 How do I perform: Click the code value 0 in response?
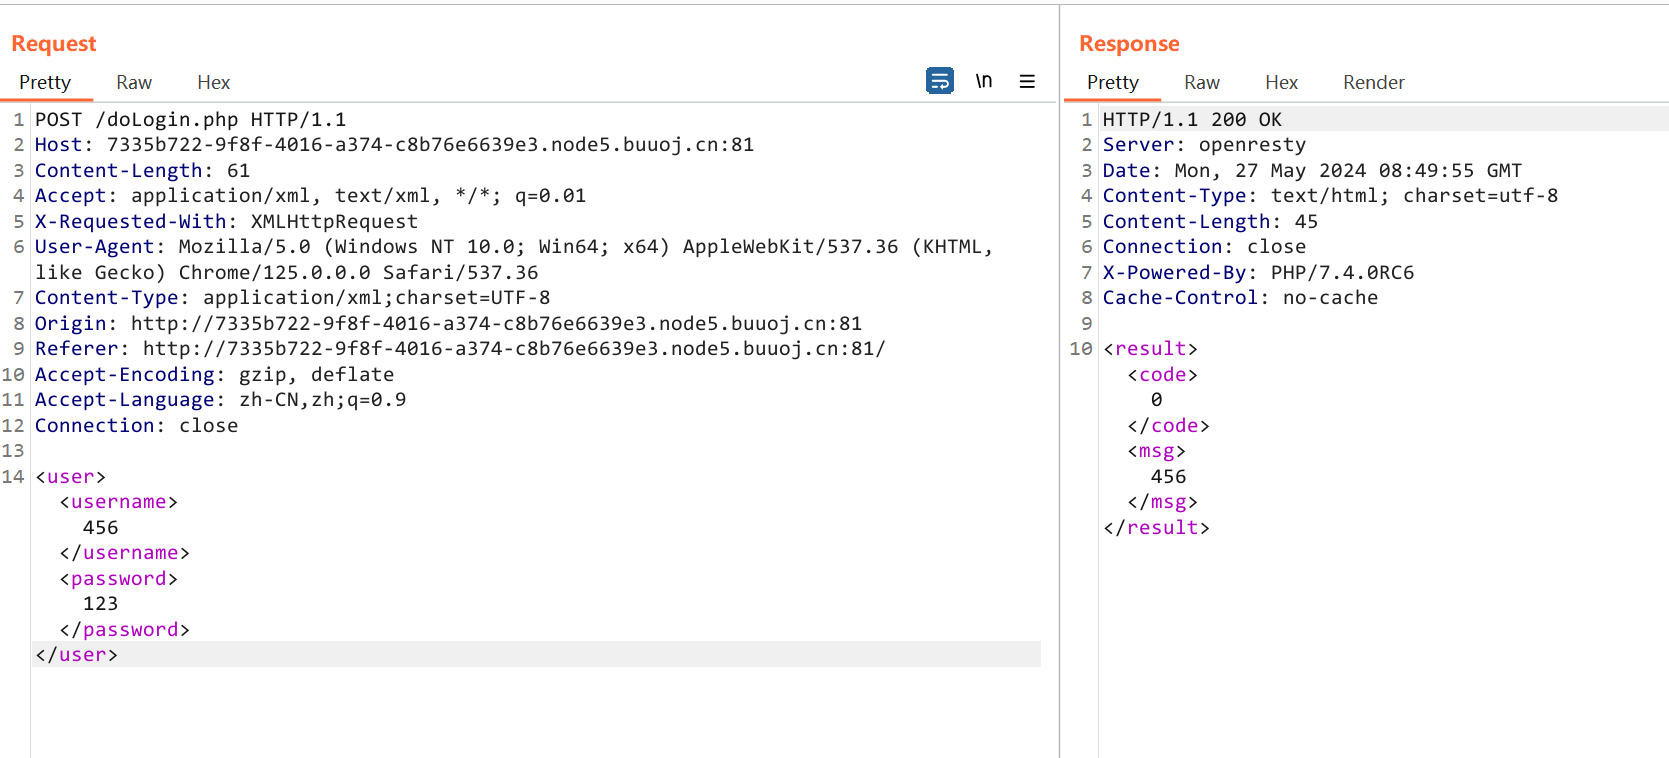1156,399
